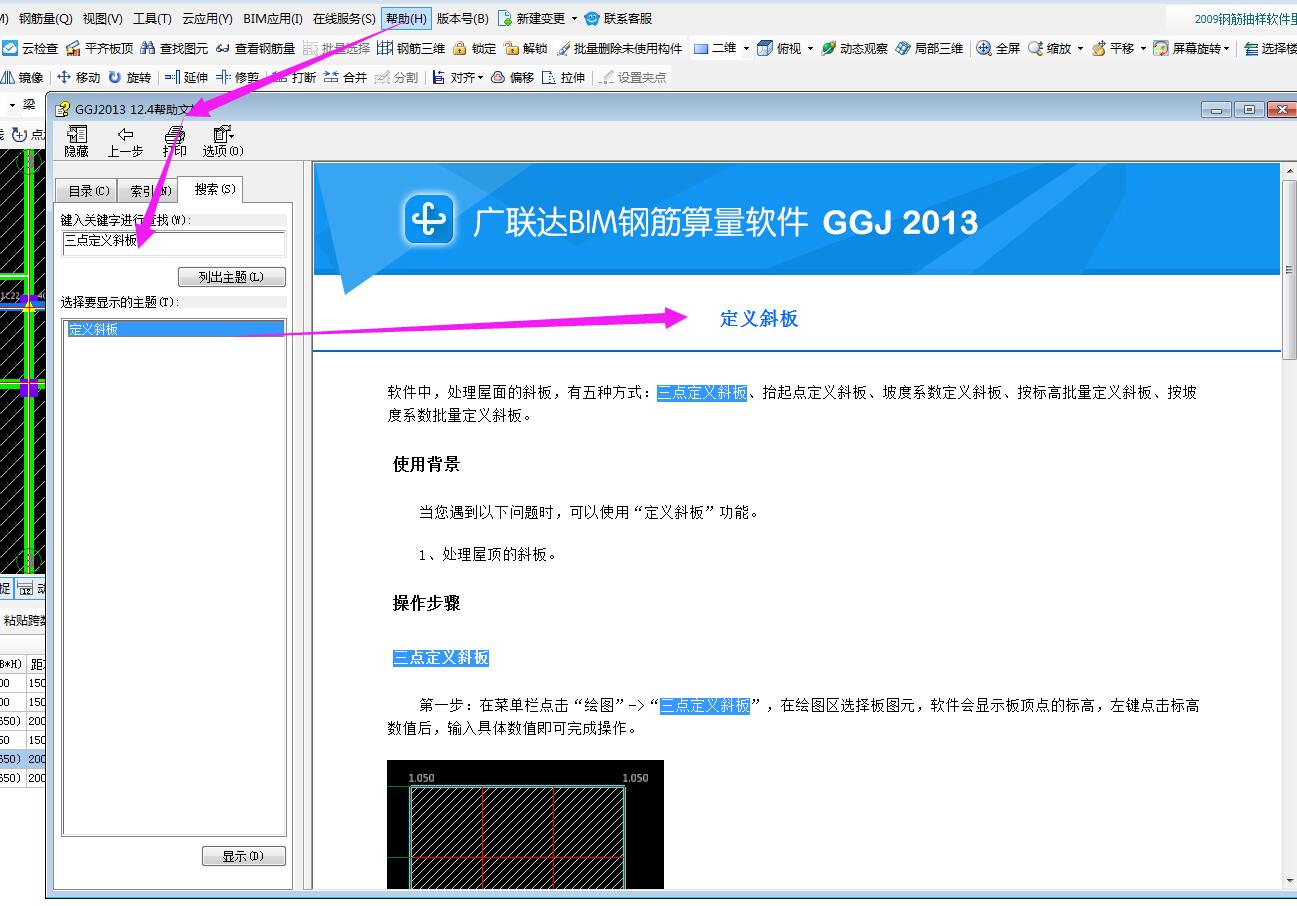Expand the 二维 view dropdown arrow
The height and width of the screenshot is (906, 1297).
(746, 48)
